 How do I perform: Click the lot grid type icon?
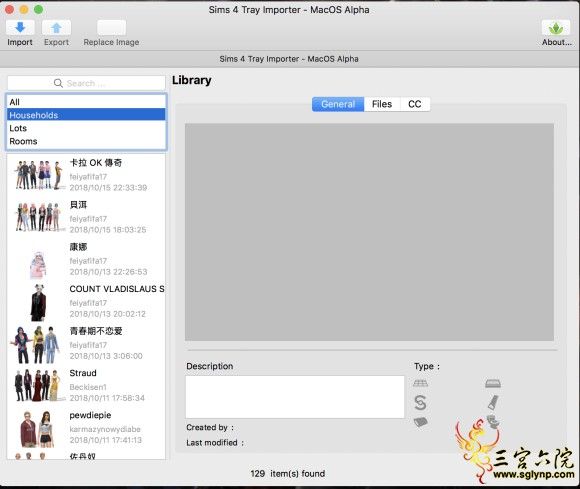420,383
